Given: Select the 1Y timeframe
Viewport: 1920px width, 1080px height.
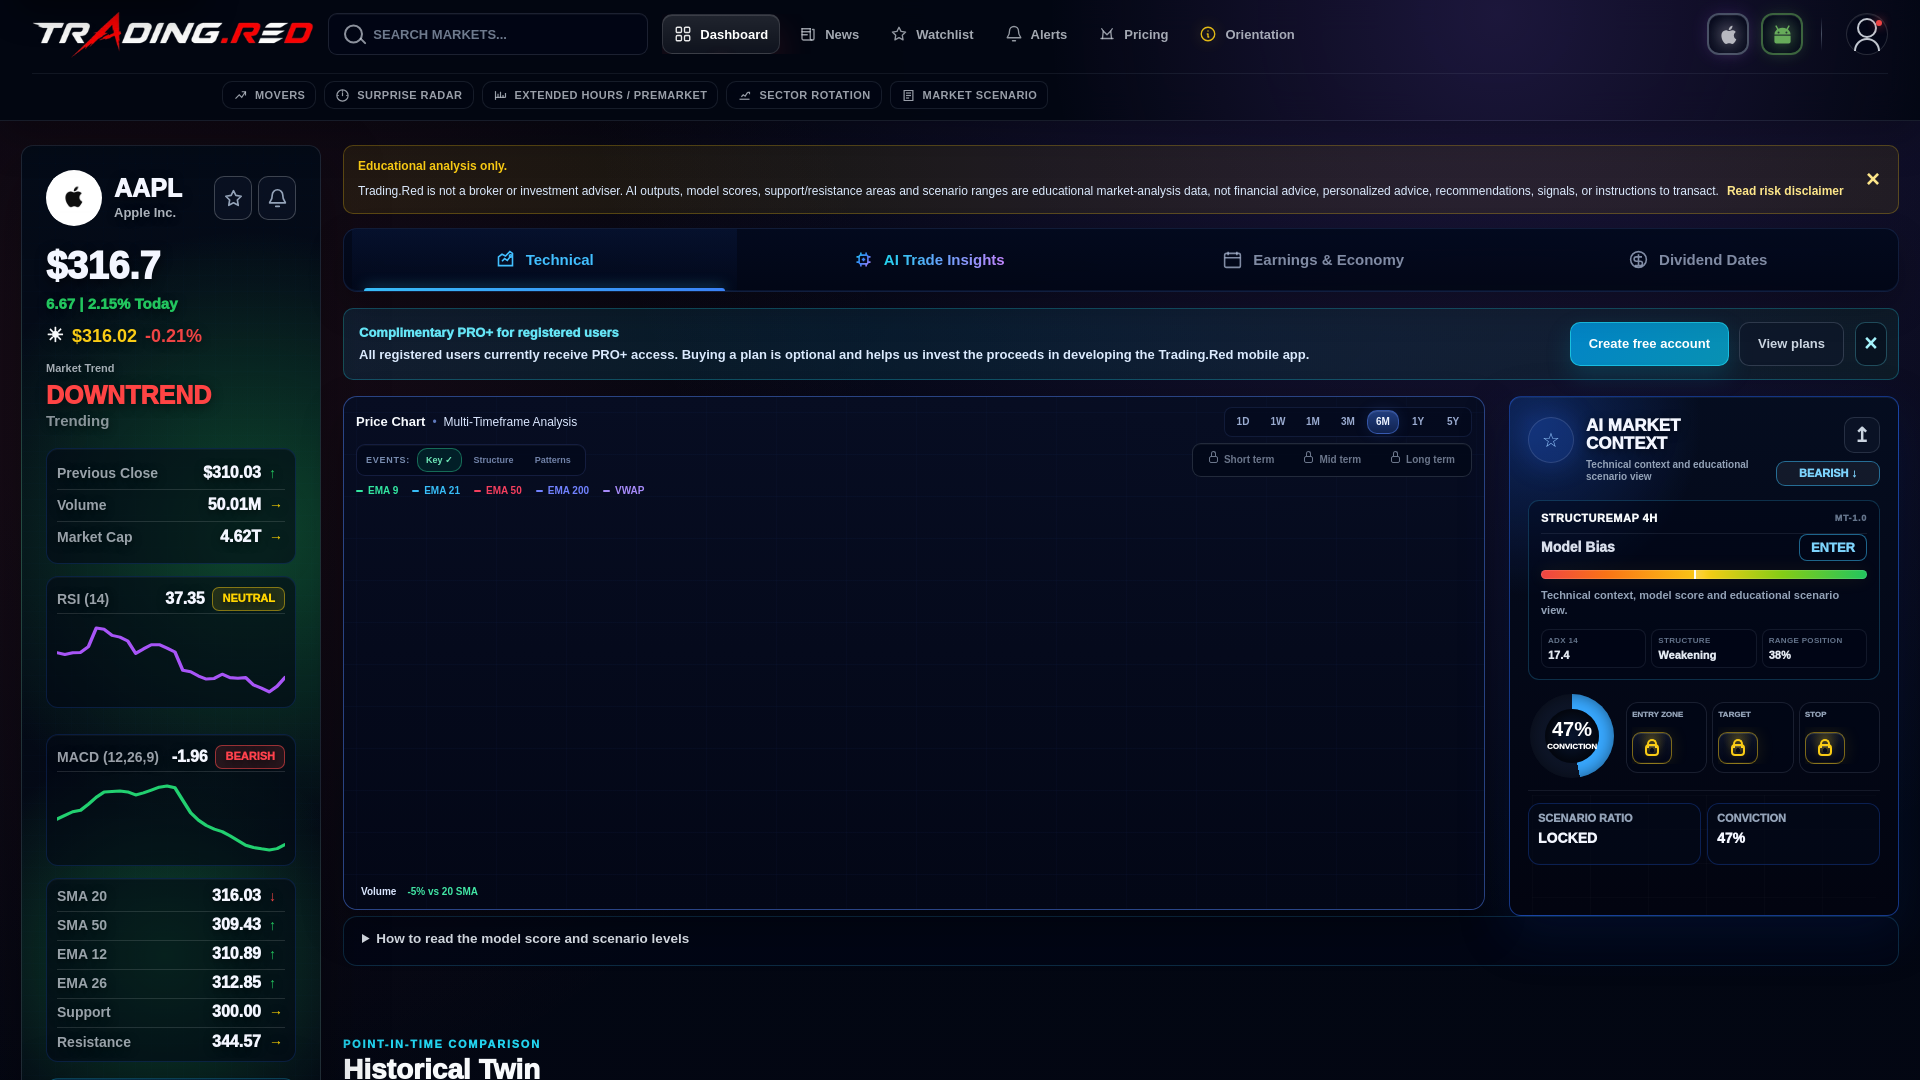Looking at the screenshot, I should 1418,422.
